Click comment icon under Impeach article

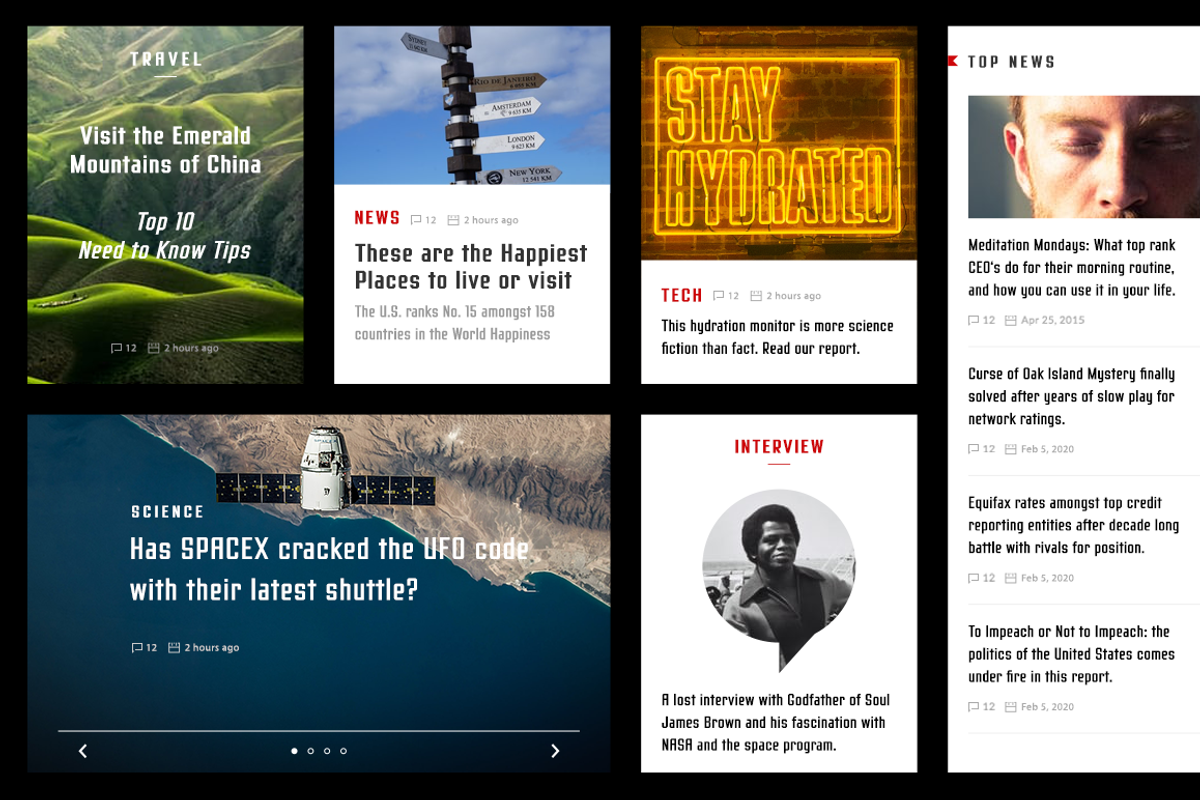(974, 707)
